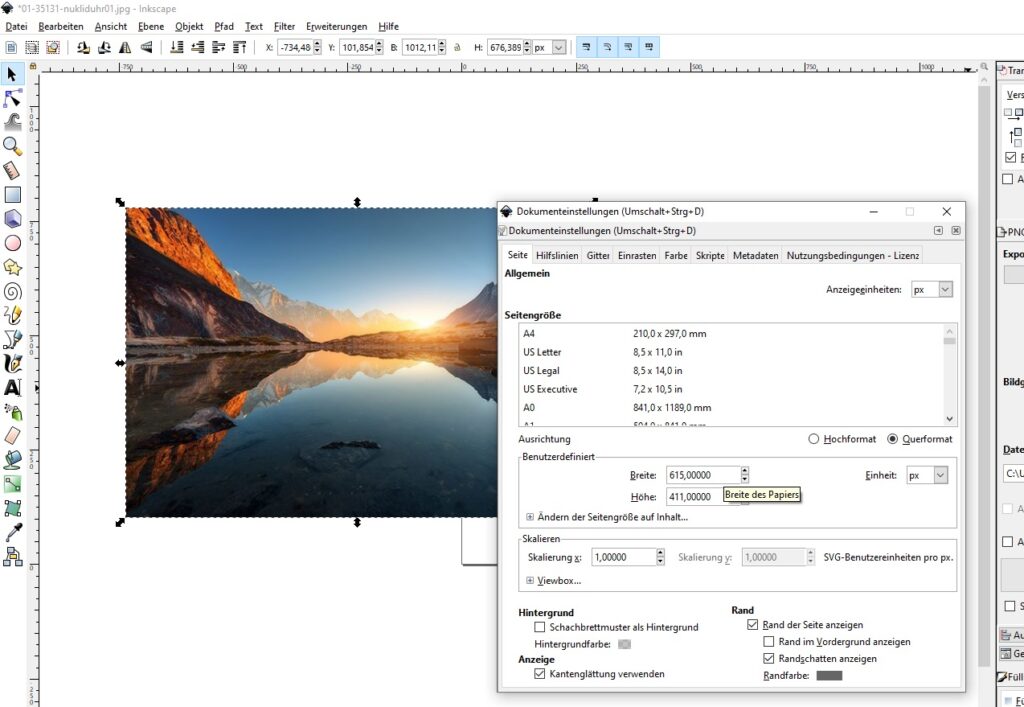
Task: Click the lower to bottom toolbar icon
Action: 176,47
